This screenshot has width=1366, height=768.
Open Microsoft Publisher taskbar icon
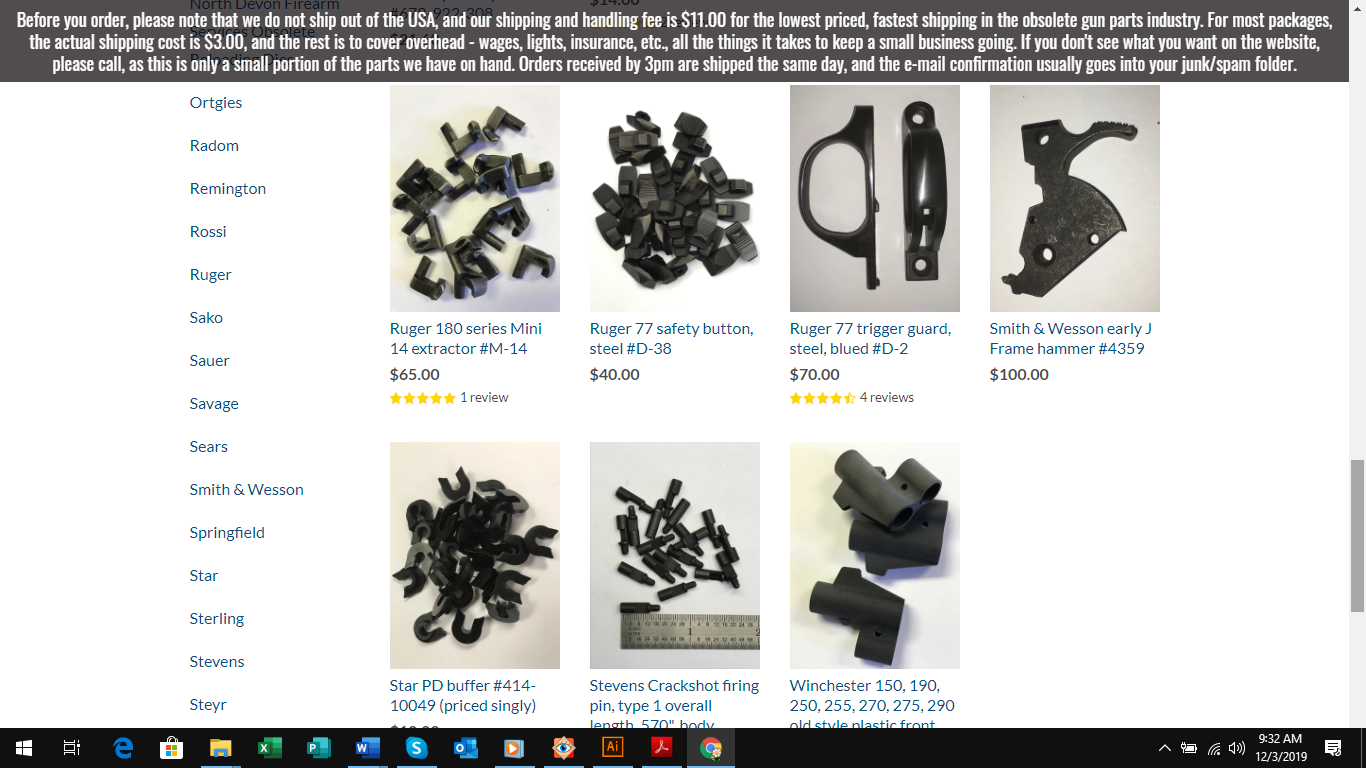318,748
